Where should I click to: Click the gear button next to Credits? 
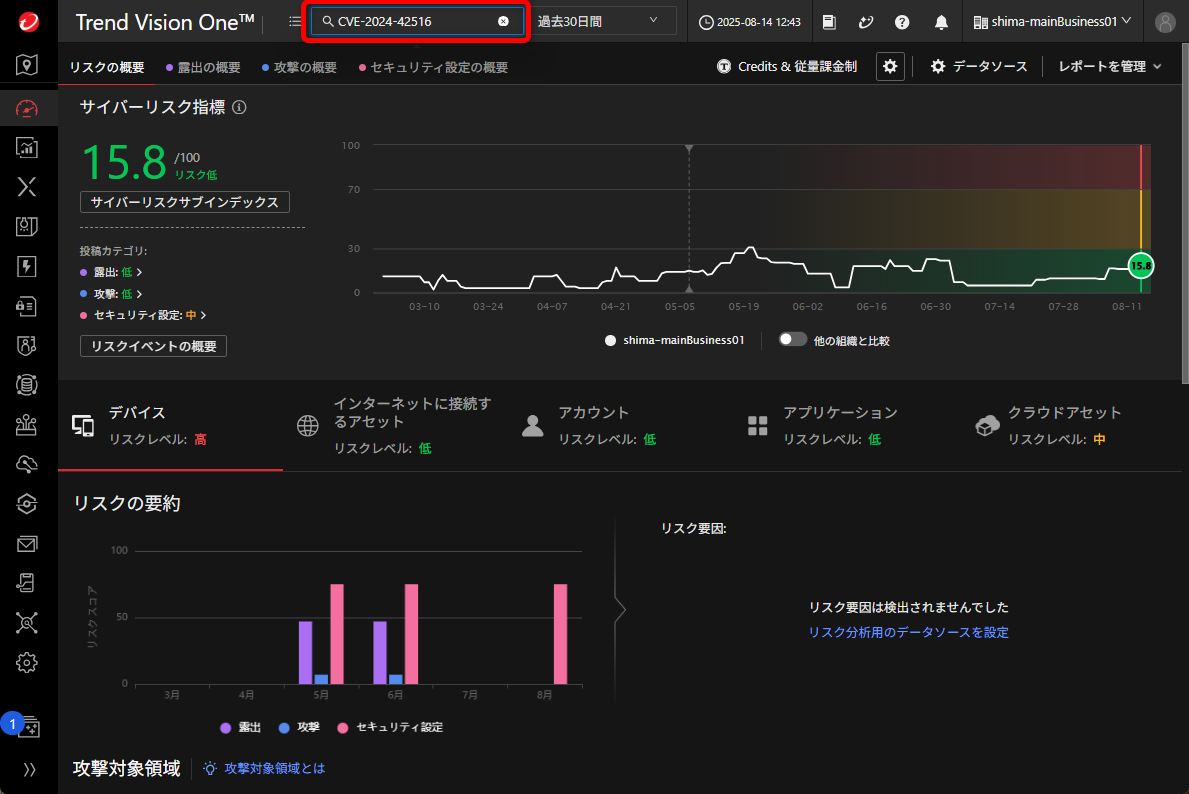[890, 67]
